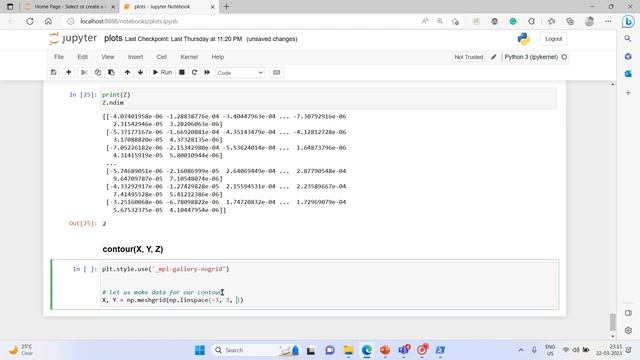Cut selected cells with the scissors icon
The width and height of the screenshot is (640, 360).
pyautogui.click(x=84, y=72)
